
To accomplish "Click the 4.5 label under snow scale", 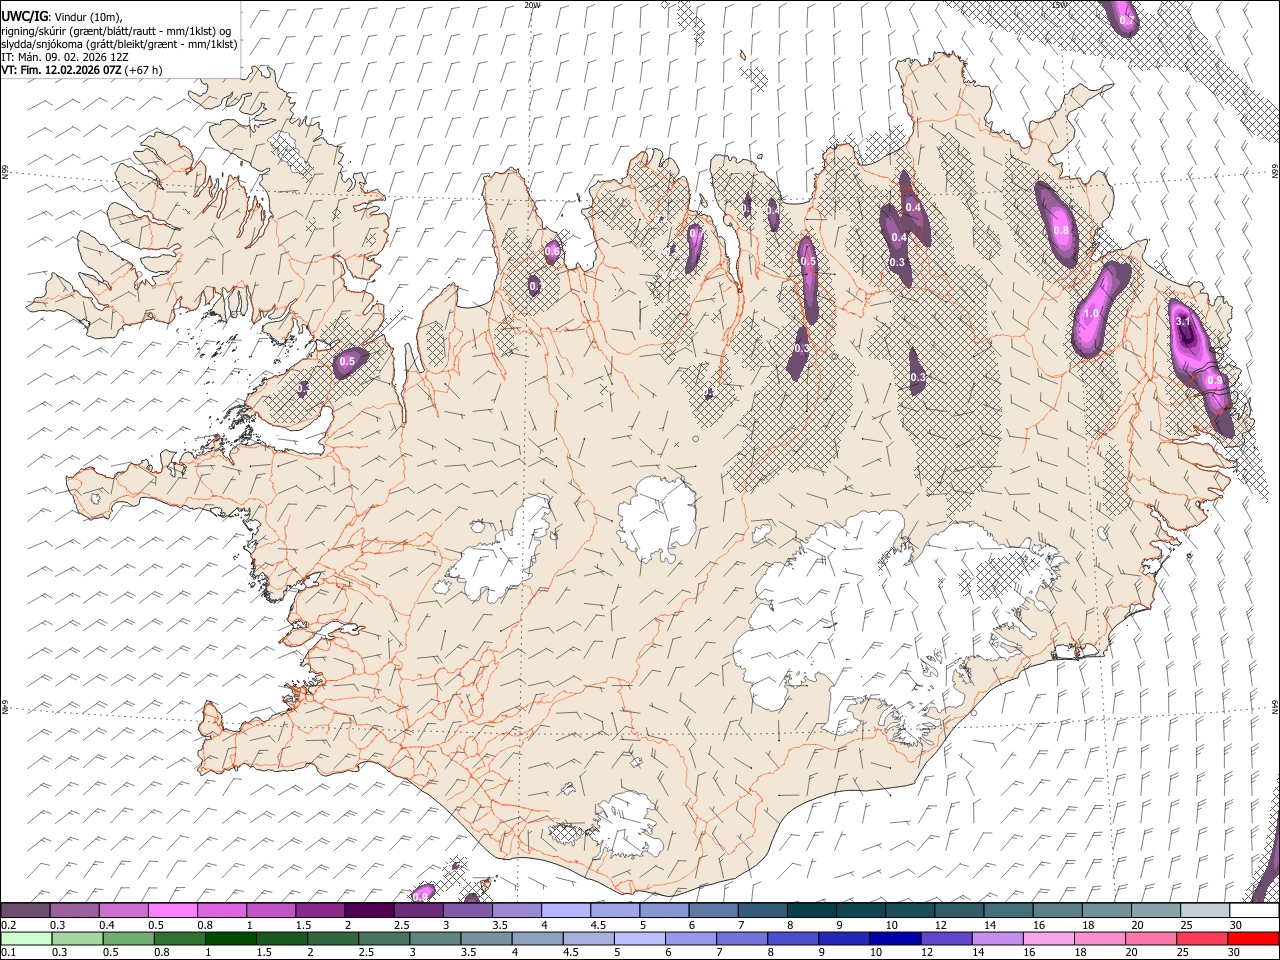I will coord(598,925).
